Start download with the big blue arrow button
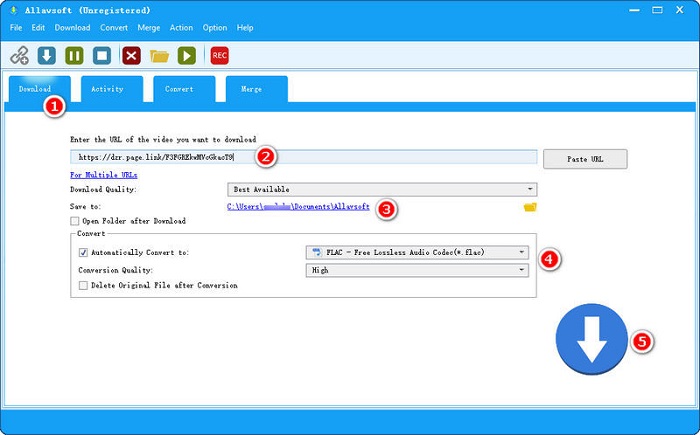 [x=592, y=339]
